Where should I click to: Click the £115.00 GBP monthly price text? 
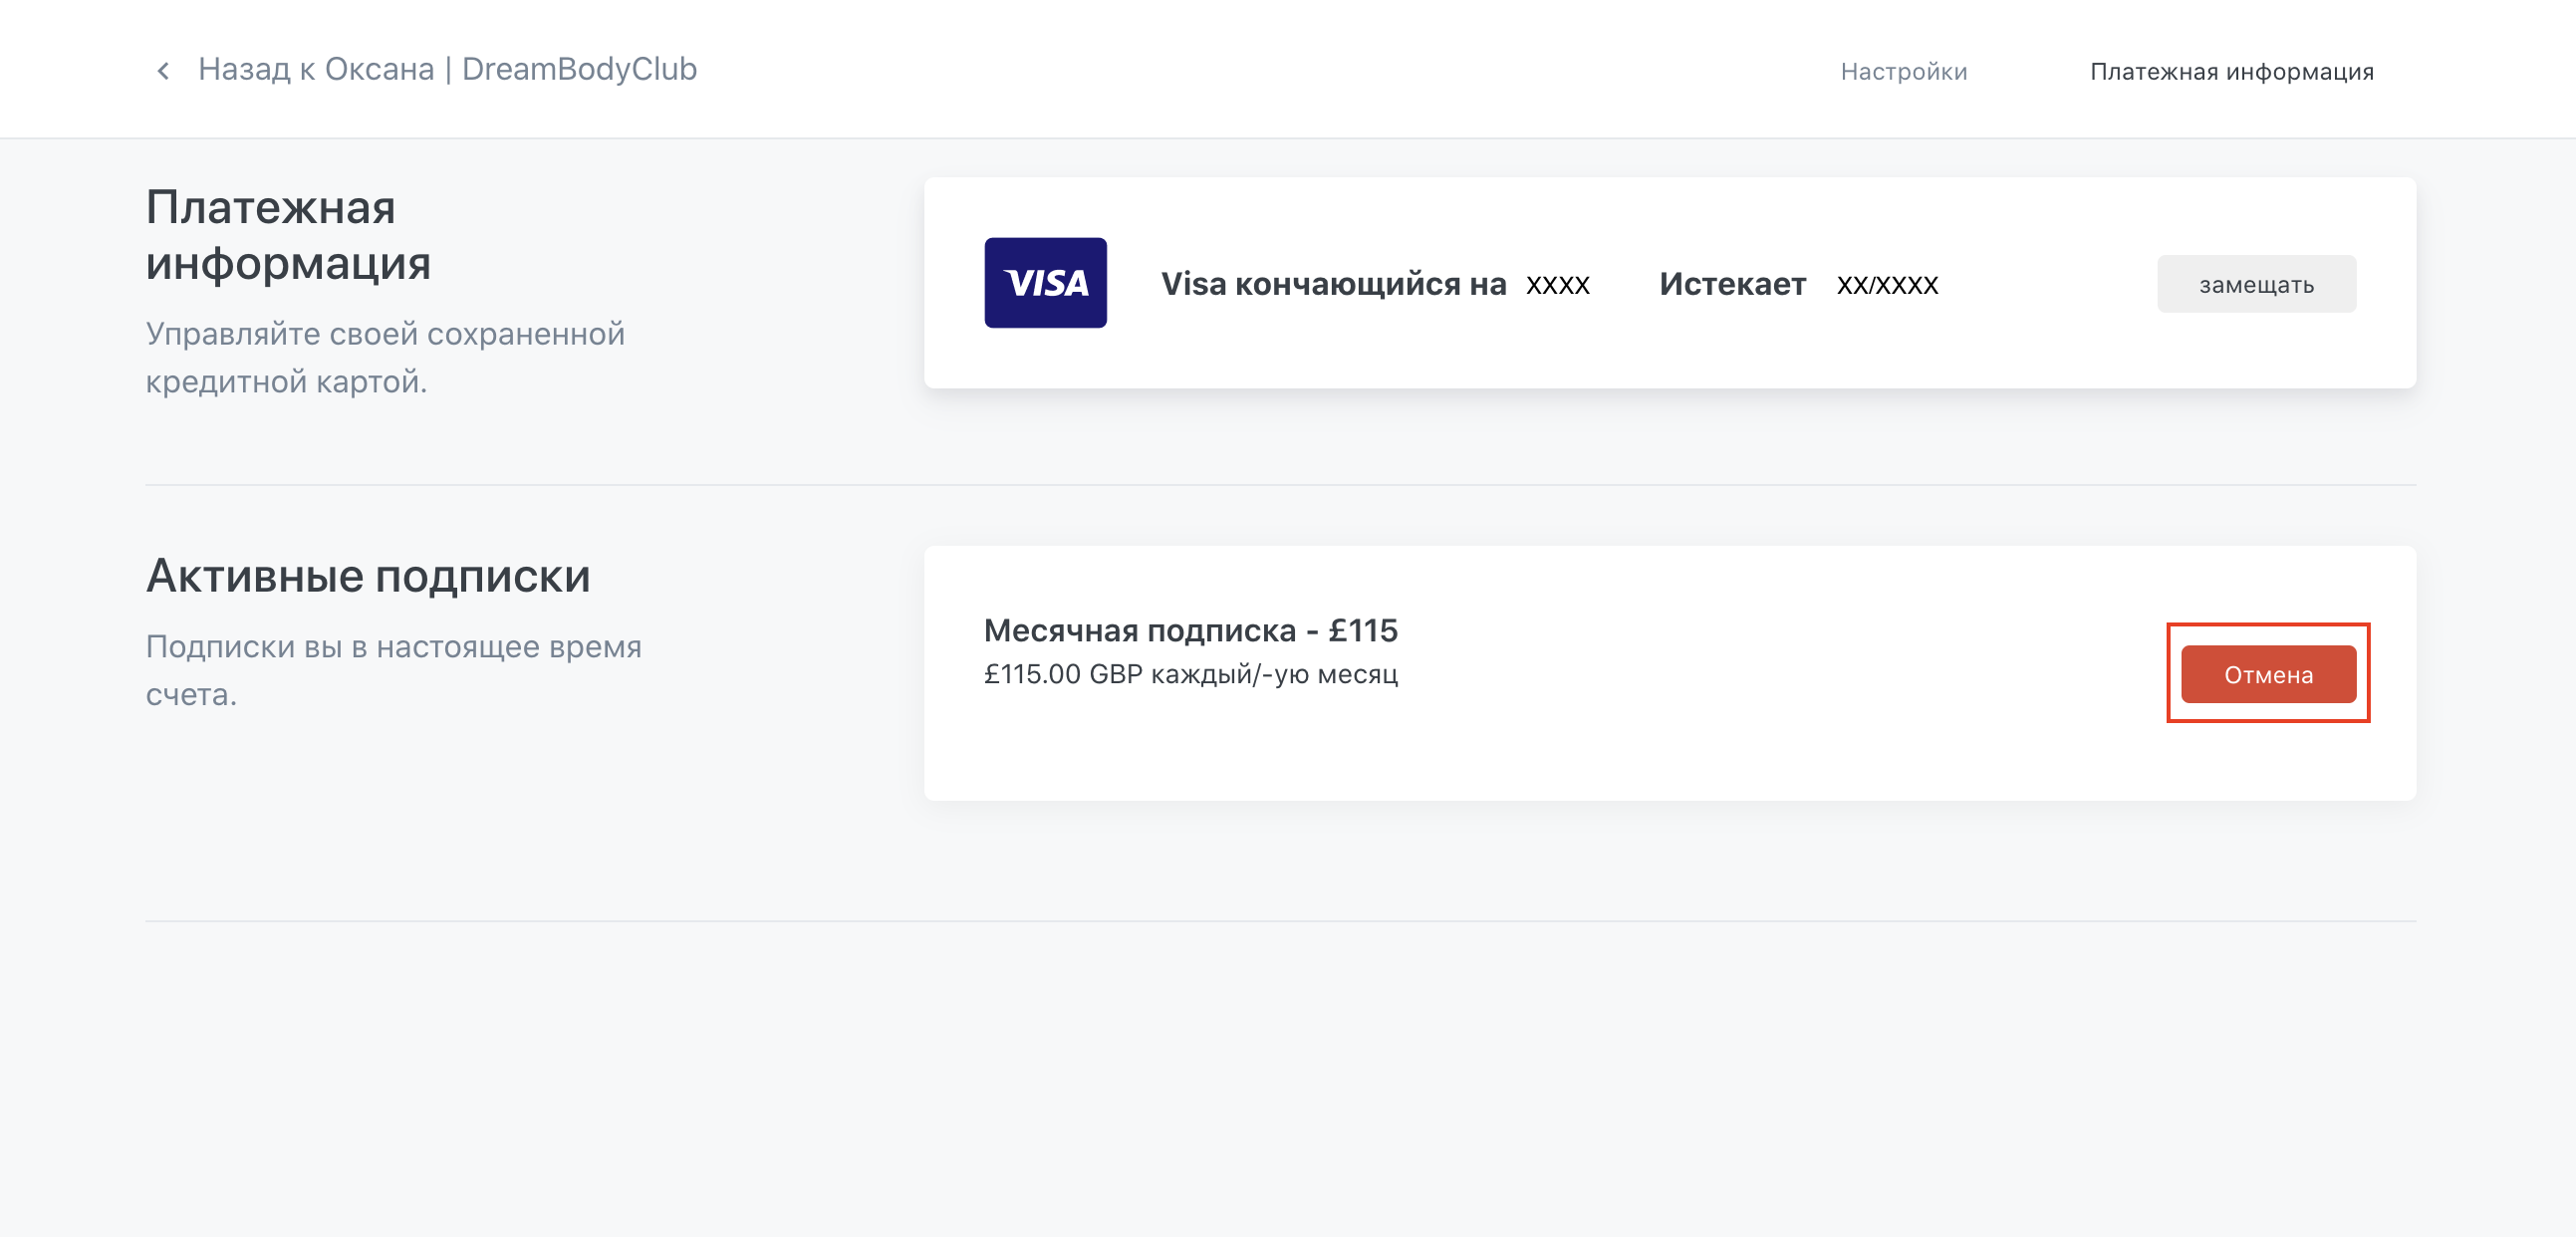pyautogui.click(x=1190, y=675)
